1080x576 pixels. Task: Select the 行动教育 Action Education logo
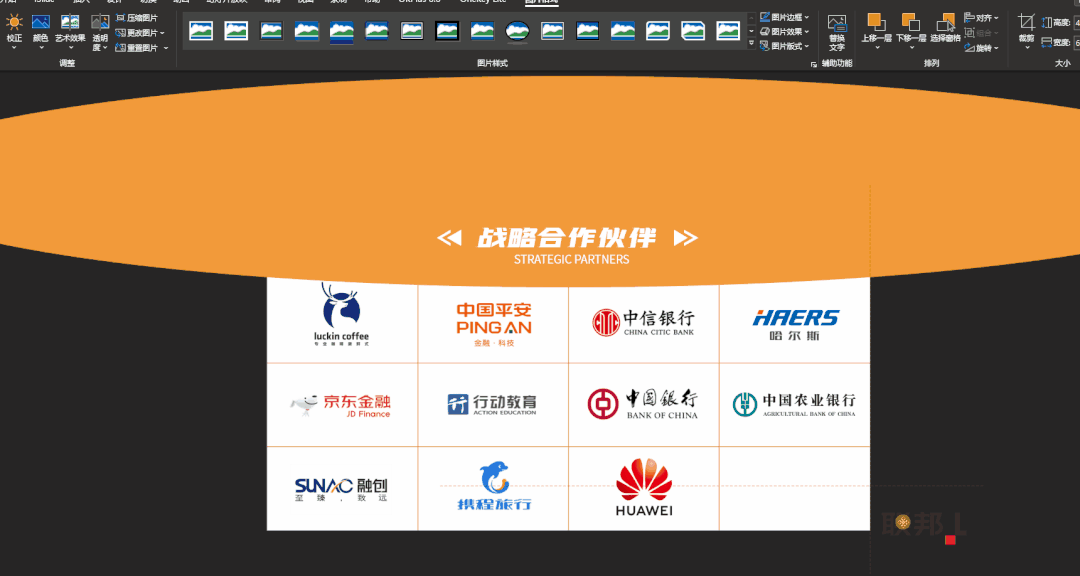492,404
